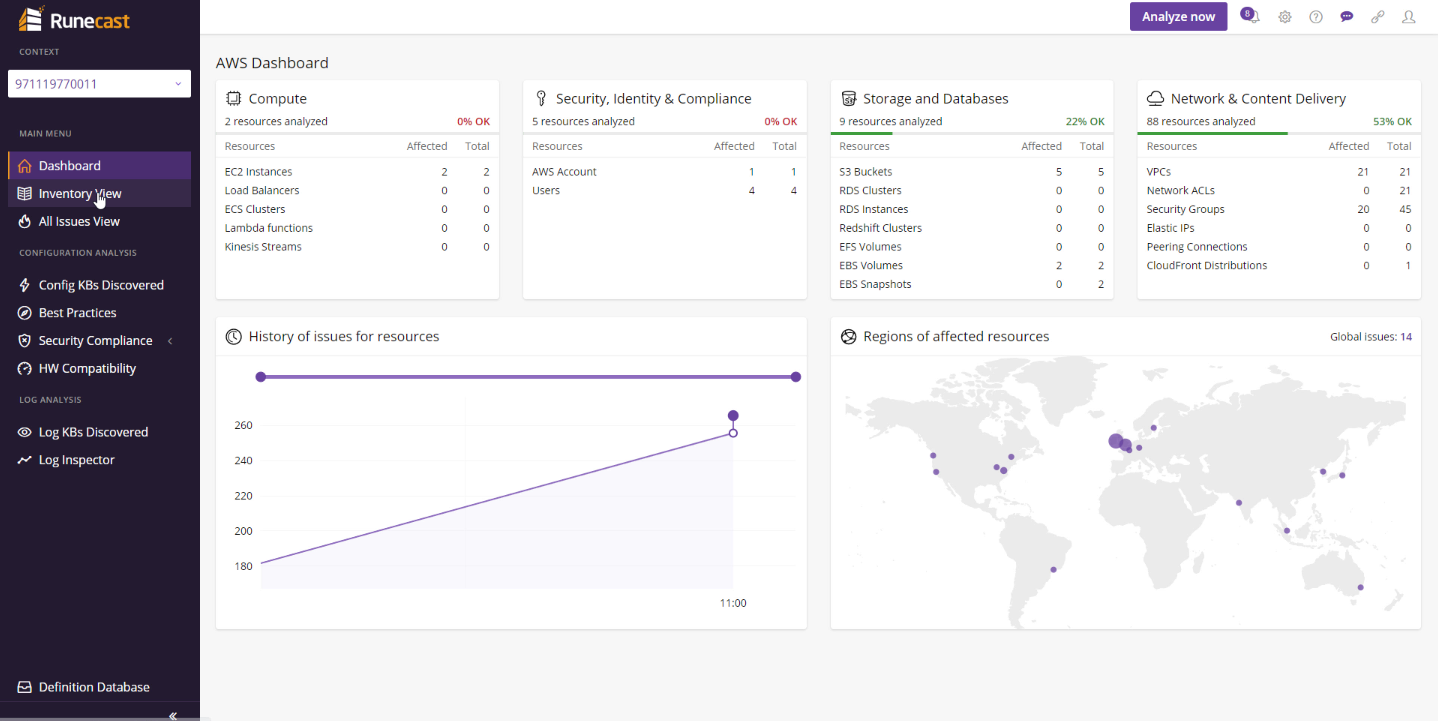Move the left handle of the history range slider
Screen dimensions: 1438x721
tap(261, 377)
